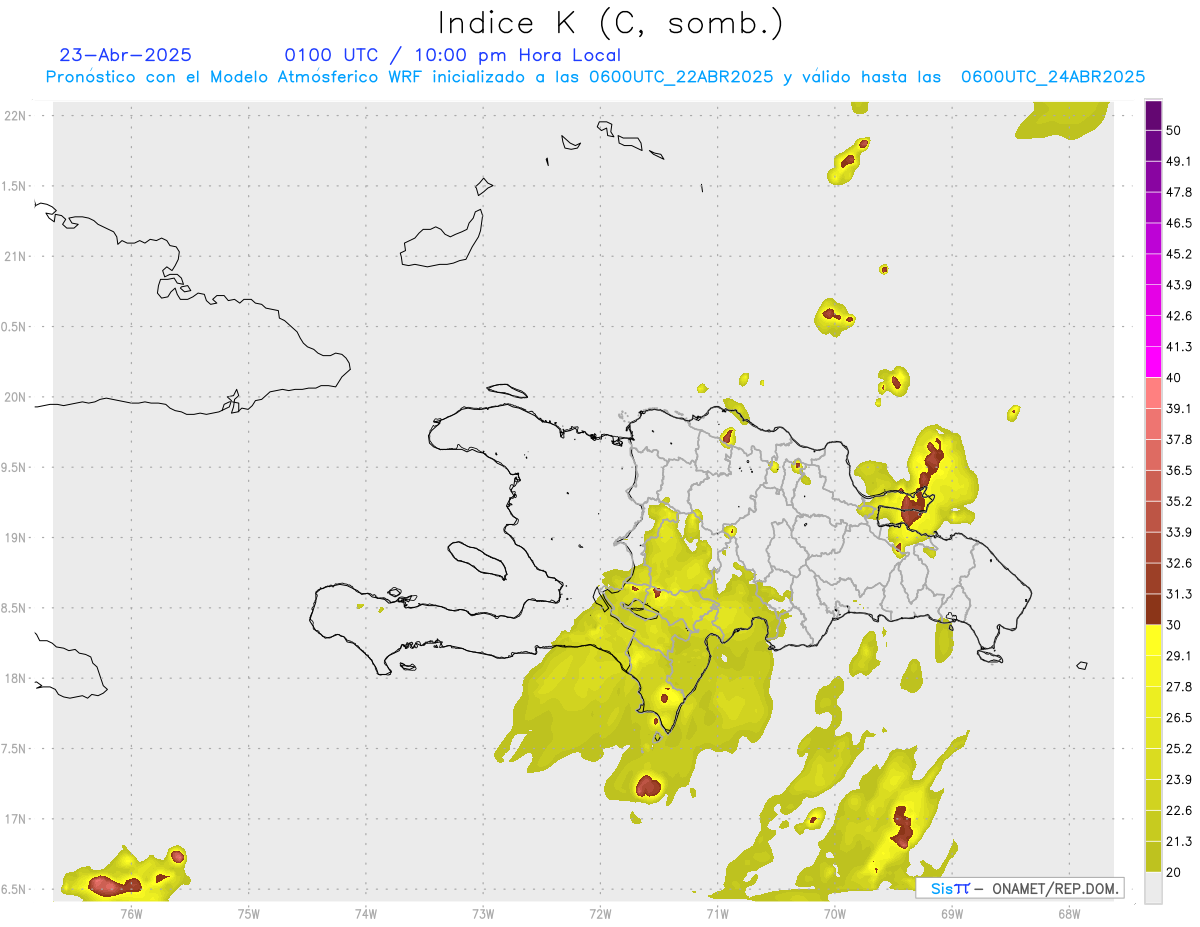Click the colorbar value "41.3"
The height and width of the screenshot is (927, 1200).
click(1178, 347)
